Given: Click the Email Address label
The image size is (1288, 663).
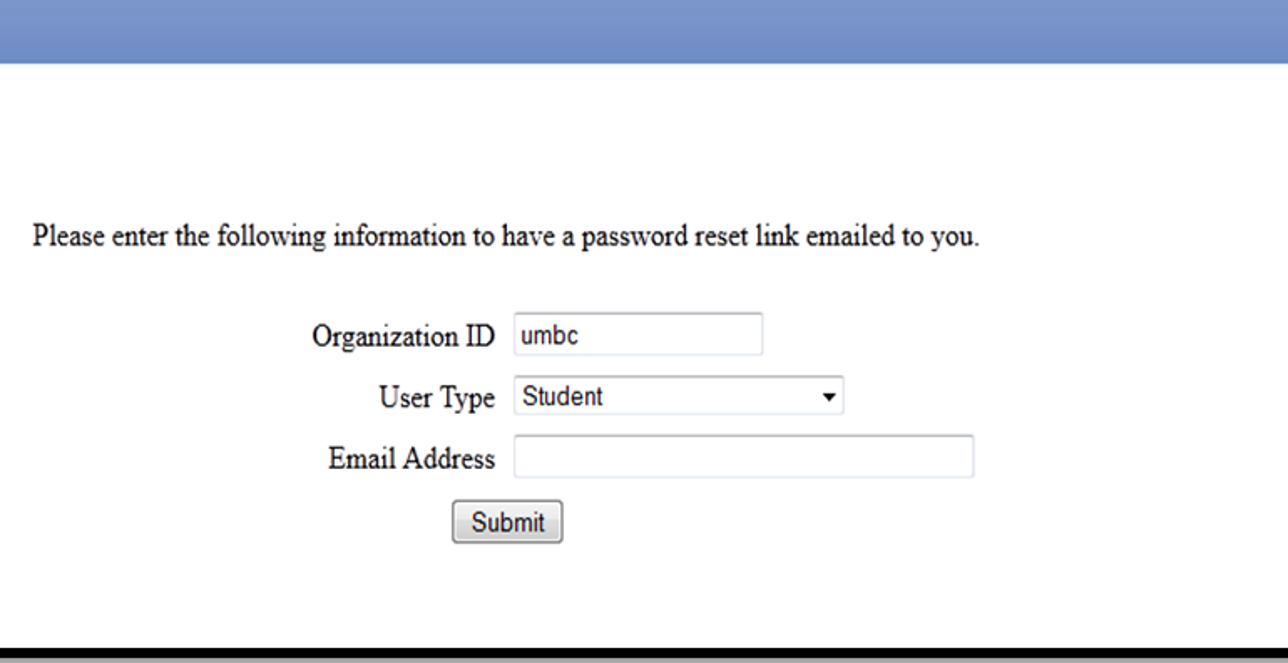Looking at the screenshot, I should [x=411, y=459].
